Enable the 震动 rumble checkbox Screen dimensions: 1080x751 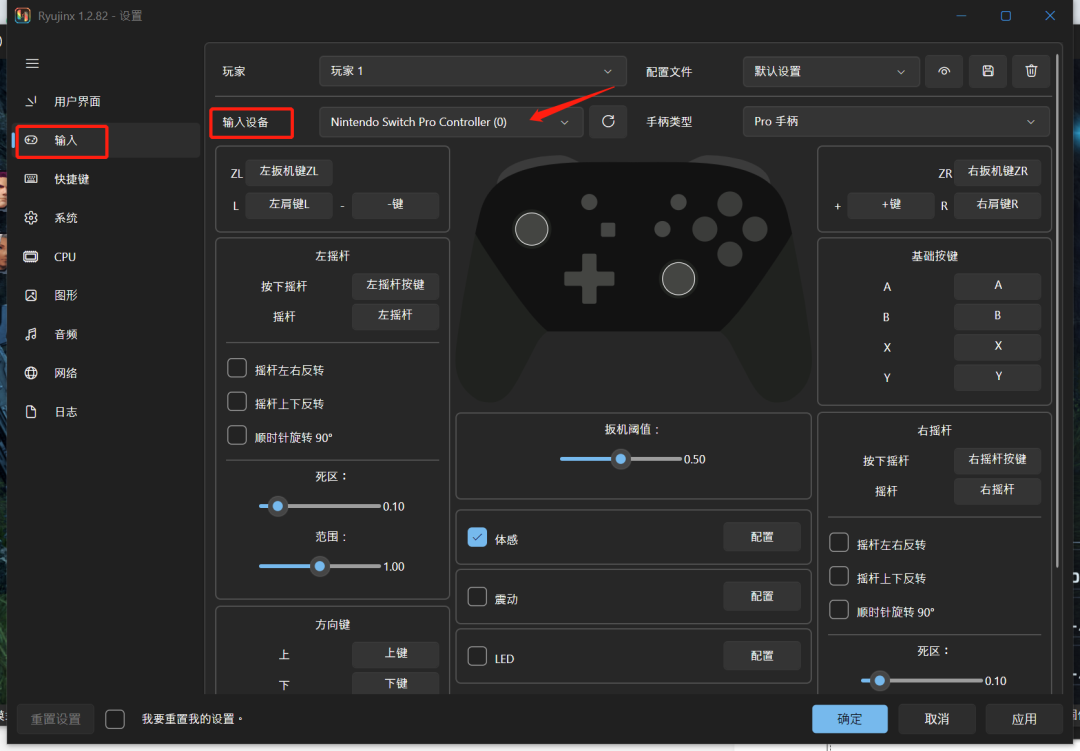(x=477, y=597)
